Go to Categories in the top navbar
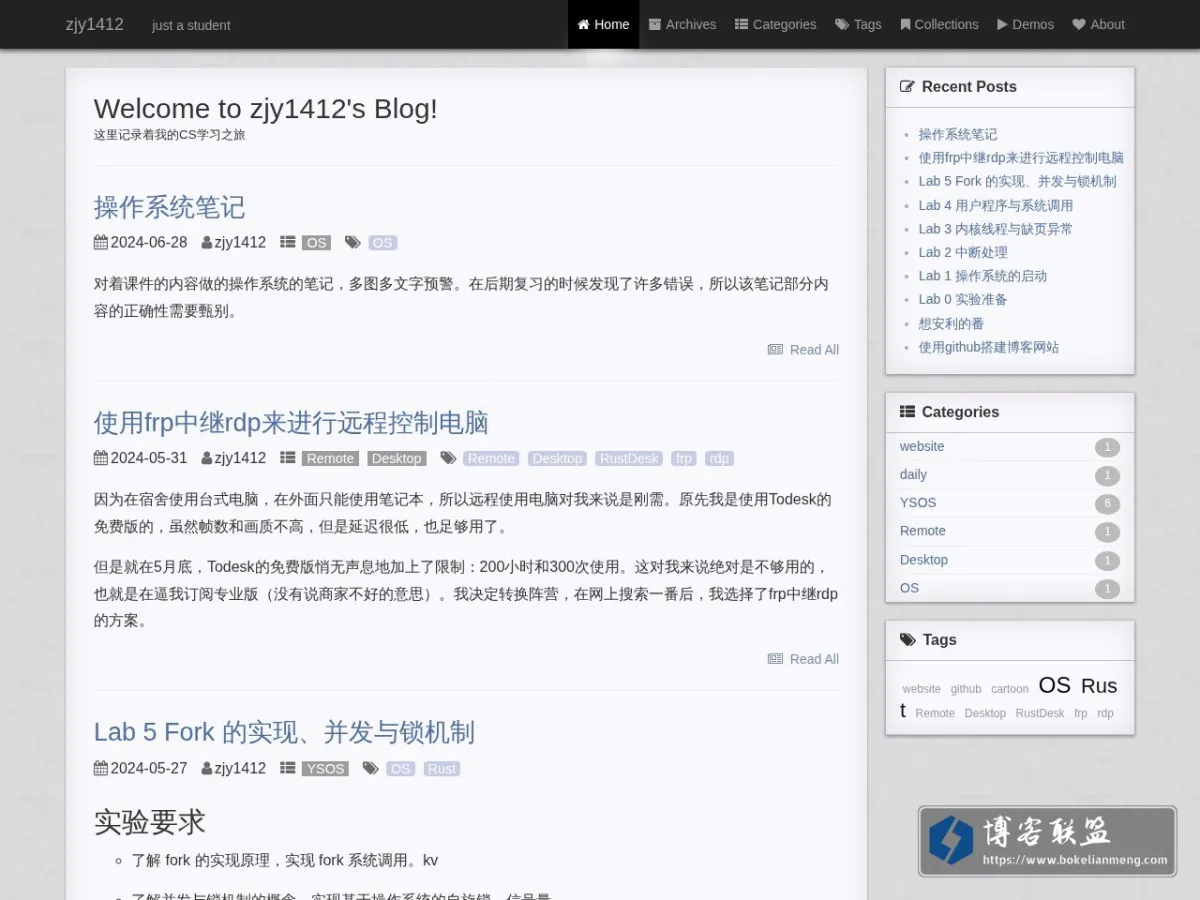1200x900 pixels. 775,24
